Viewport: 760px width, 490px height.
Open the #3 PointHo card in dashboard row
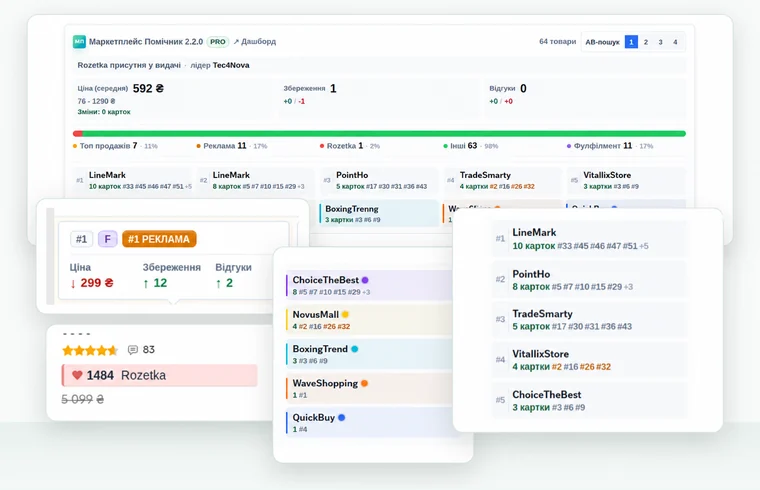coord(380,180)
